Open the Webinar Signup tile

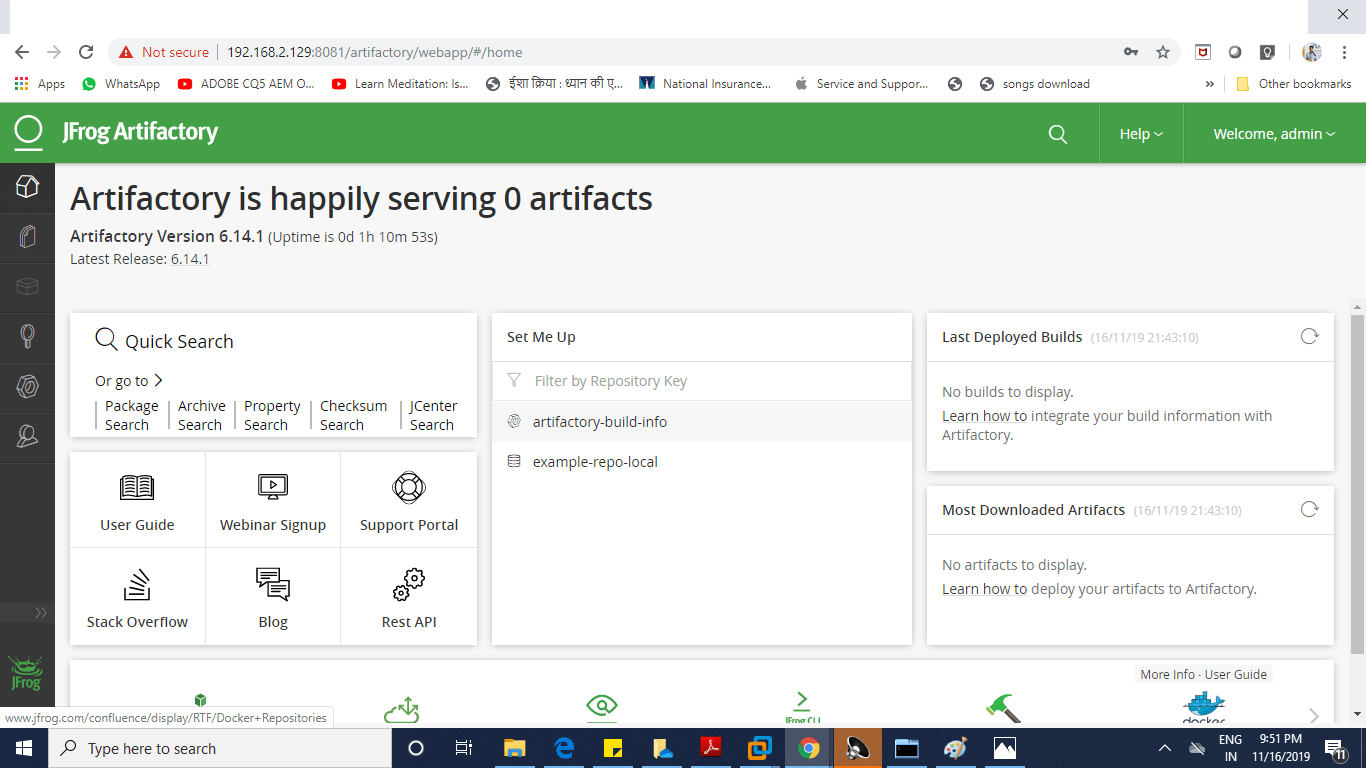click(x=273, y=500)
